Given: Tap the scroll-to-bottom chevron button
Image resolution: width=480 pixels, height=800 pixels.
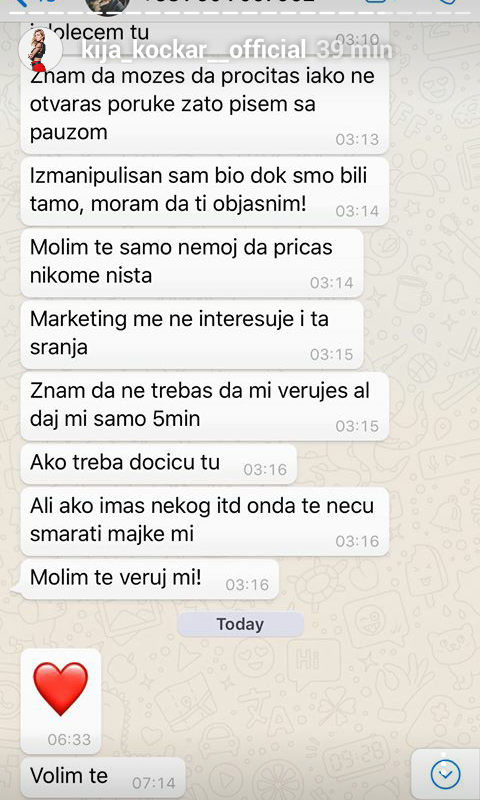Looking at the screenshot, I should click(x=445, y=774).
